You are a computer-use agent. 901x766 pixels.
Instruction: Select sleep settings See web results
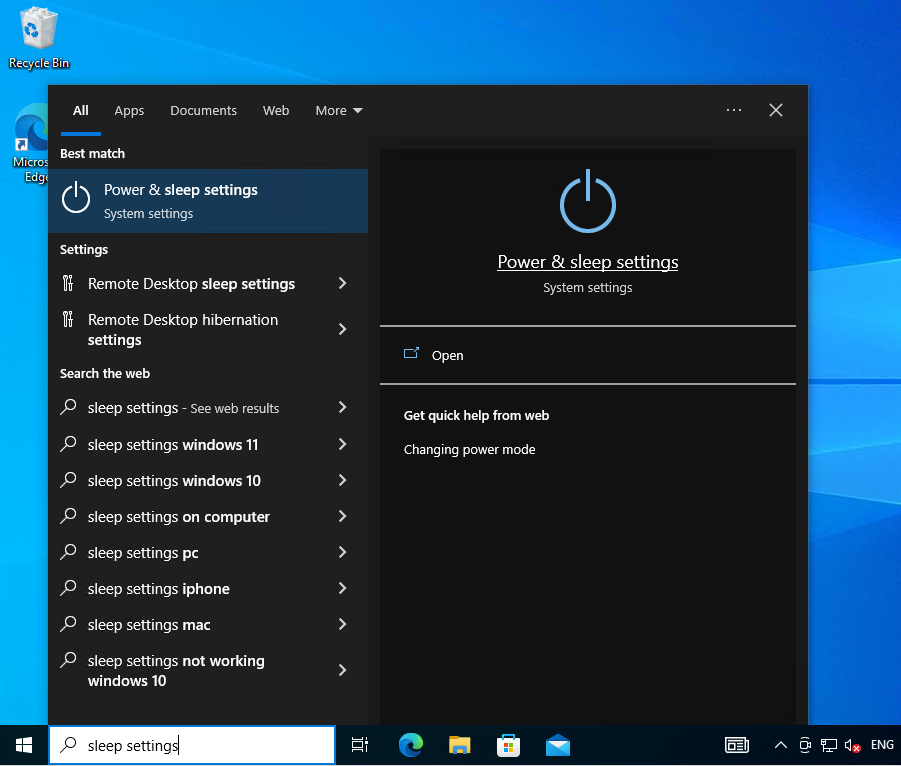[x=183, y=408]
